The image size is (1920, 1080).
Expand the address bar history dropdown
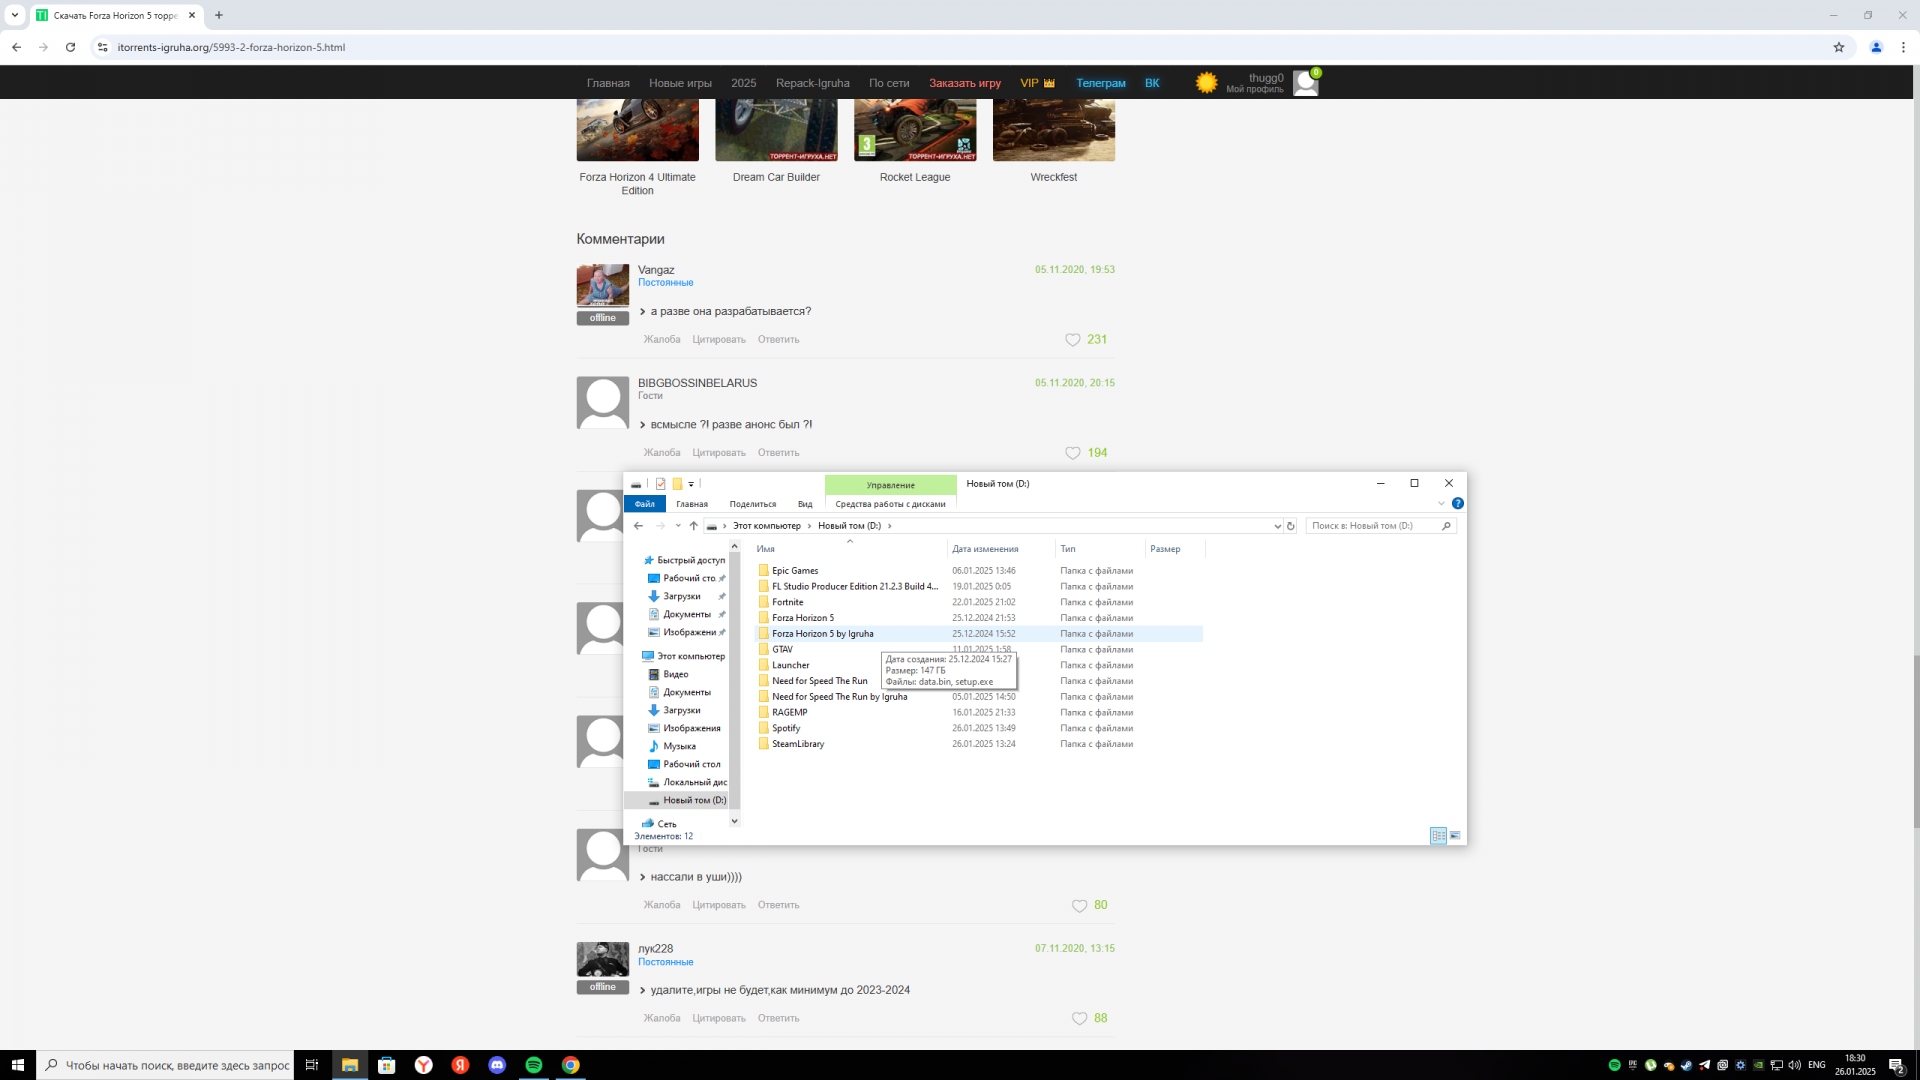click(x=1277, y=526)
